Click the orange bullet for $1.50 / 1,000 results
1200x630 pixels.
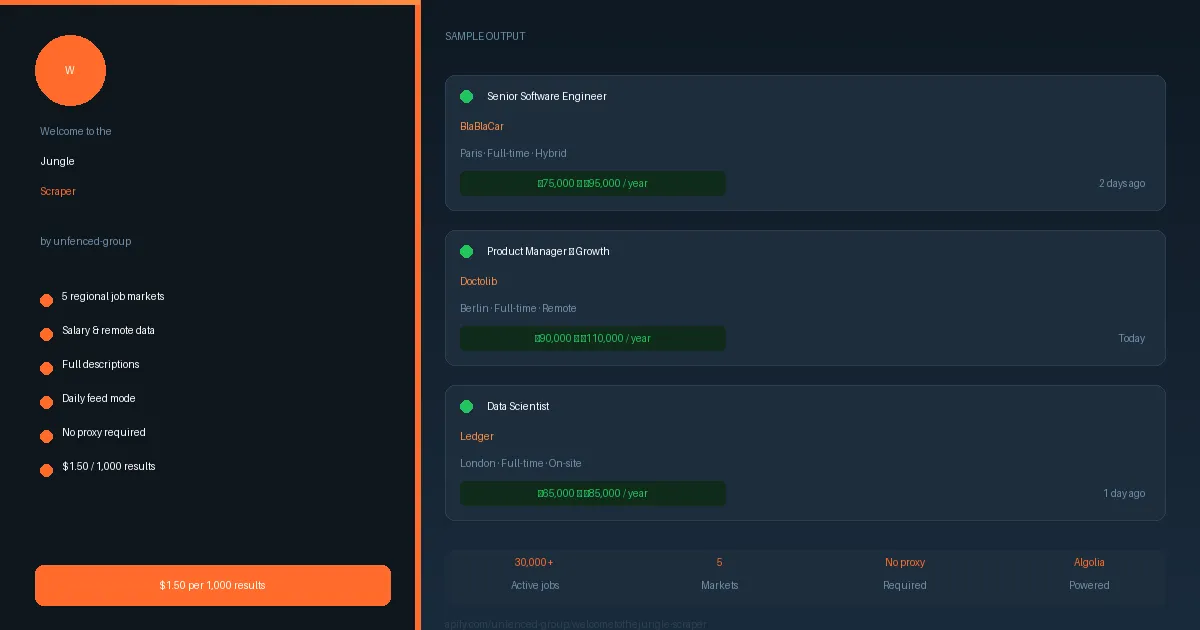[x=46, y=470]
